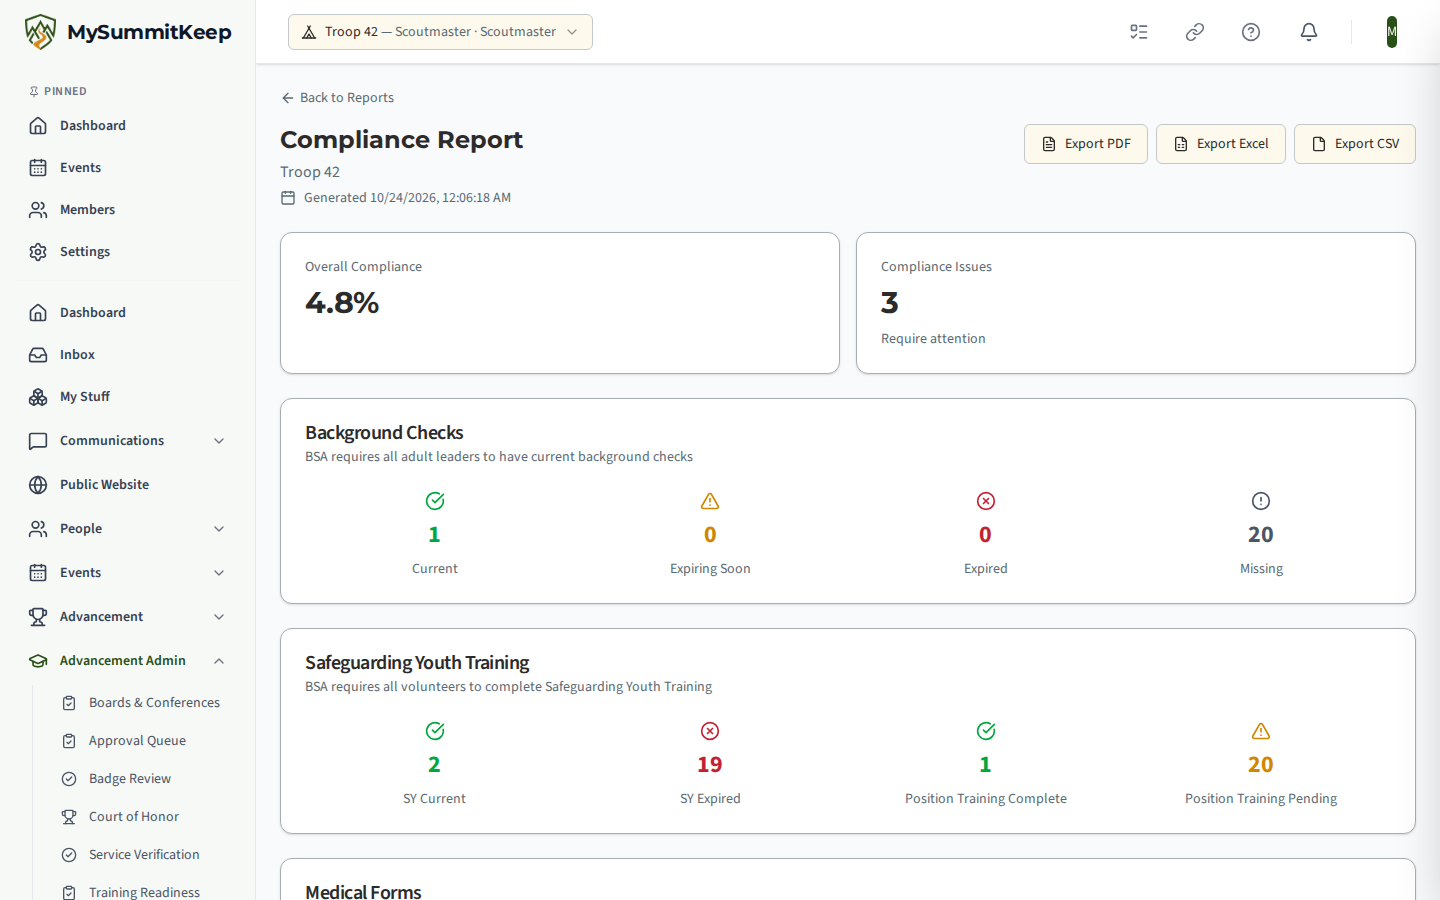This screenshot has height=900, width=1440.
Task: Open the Inbox
Action: tap(128, 354)
